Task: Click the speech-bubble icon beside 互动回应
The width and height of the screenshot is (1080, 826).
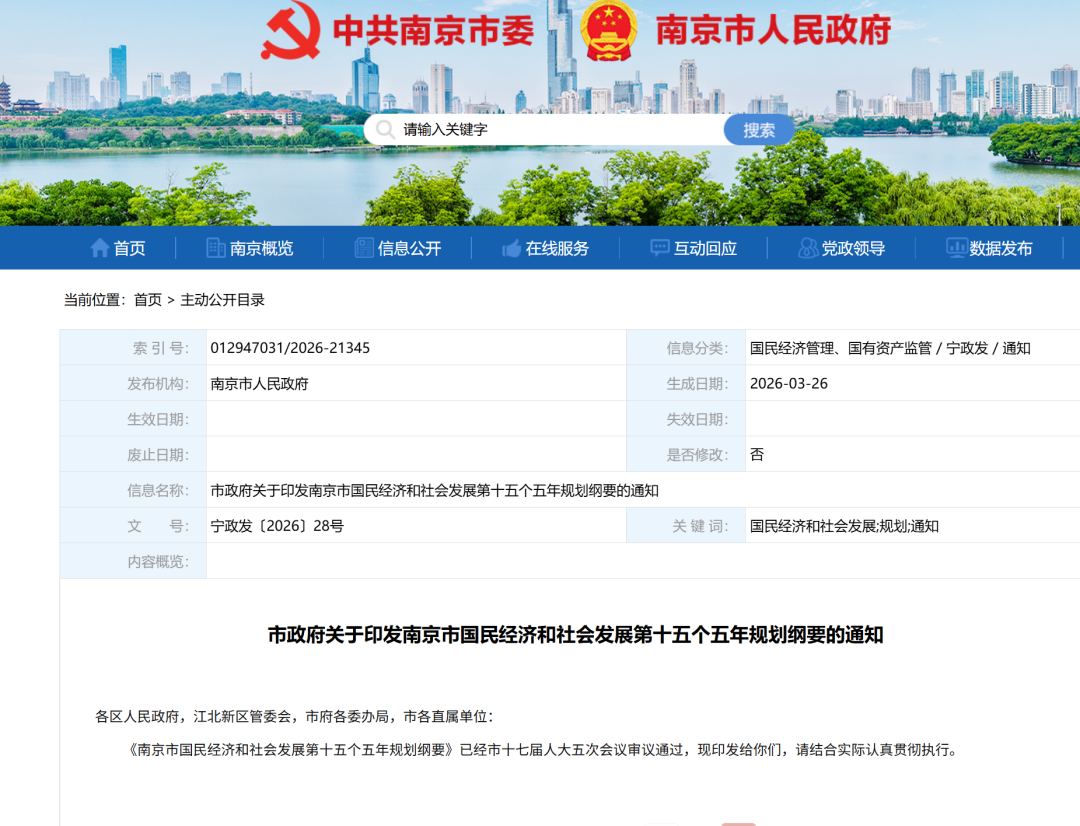Action: pyautogui.click(x=657, y=248)
